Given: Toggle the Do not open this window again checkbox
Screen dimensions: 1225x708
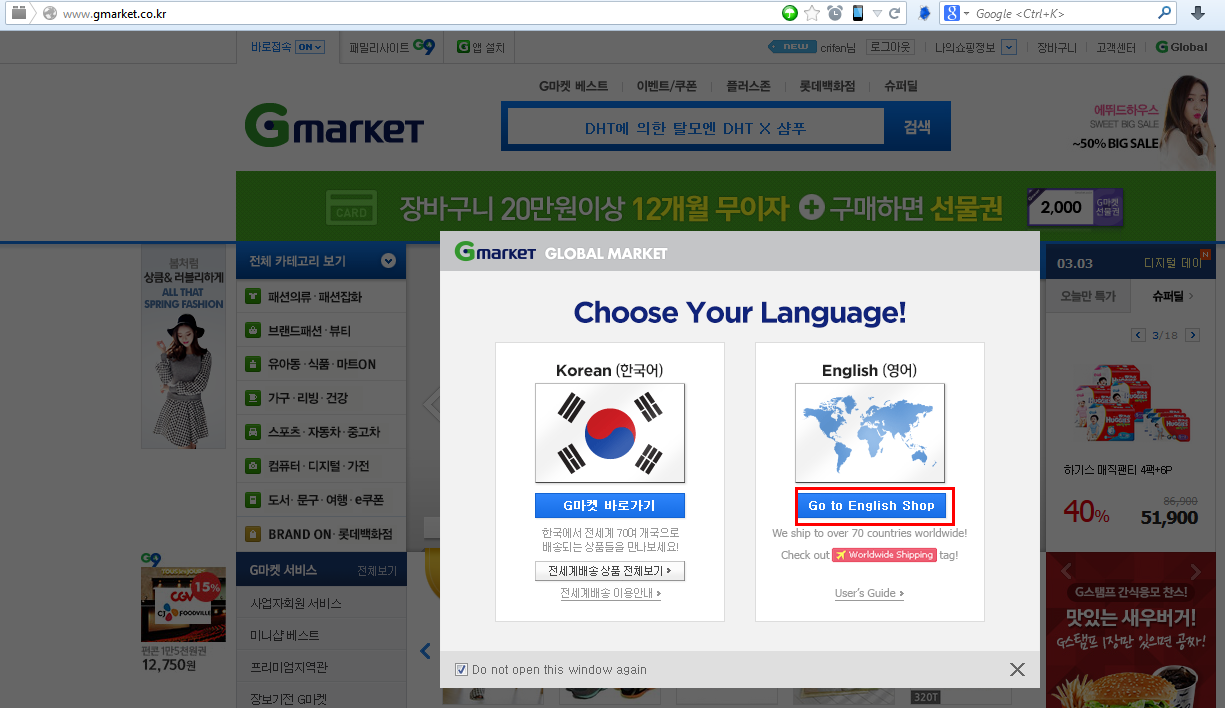Looking at the screenshot, I should click(x=462, y=669).
